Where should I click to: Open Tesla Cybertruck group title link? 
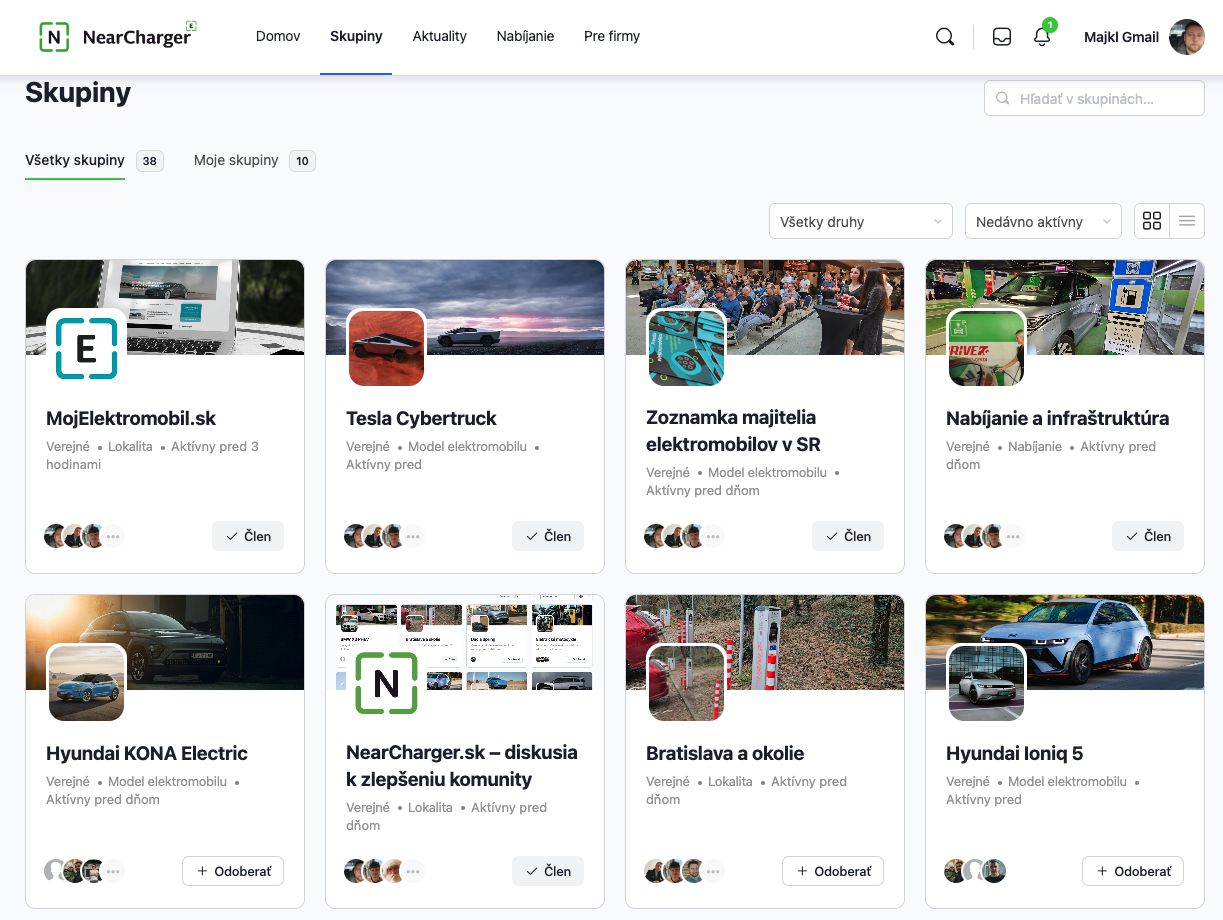(x=421, y=418)
